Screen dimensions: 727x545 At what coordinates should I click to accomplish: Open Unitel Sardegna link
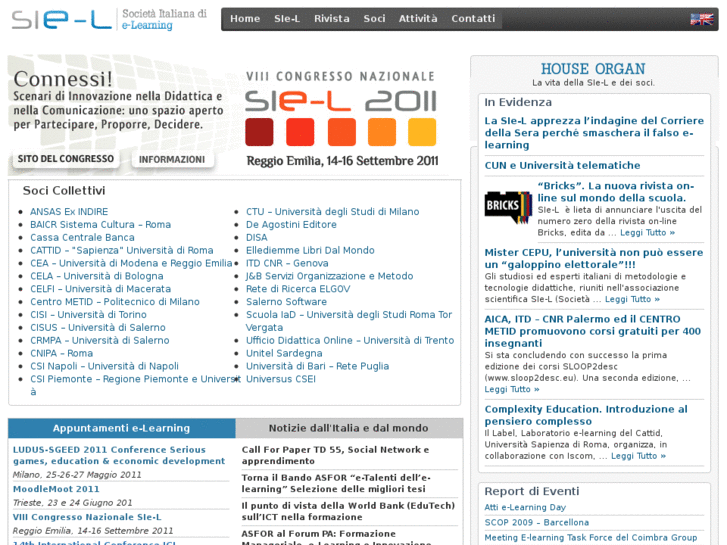tap(284, 353)
